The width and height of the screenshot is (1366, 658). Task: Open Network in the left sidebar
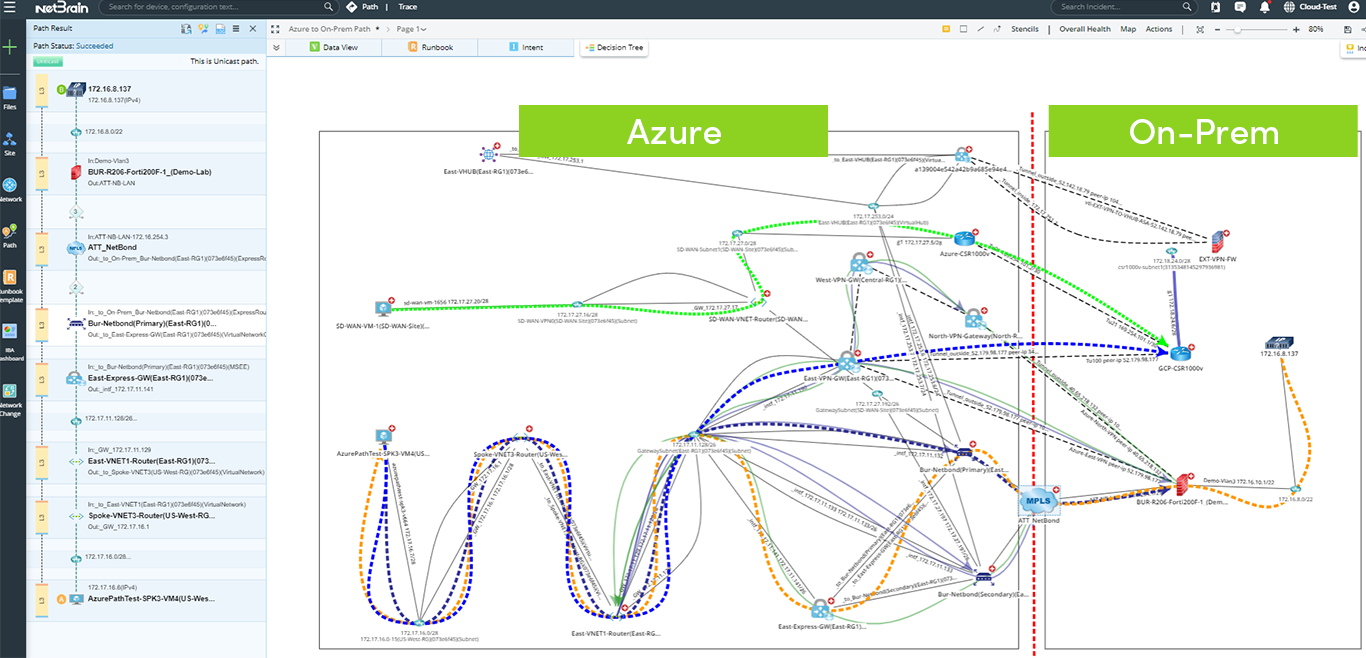[10, 190]
